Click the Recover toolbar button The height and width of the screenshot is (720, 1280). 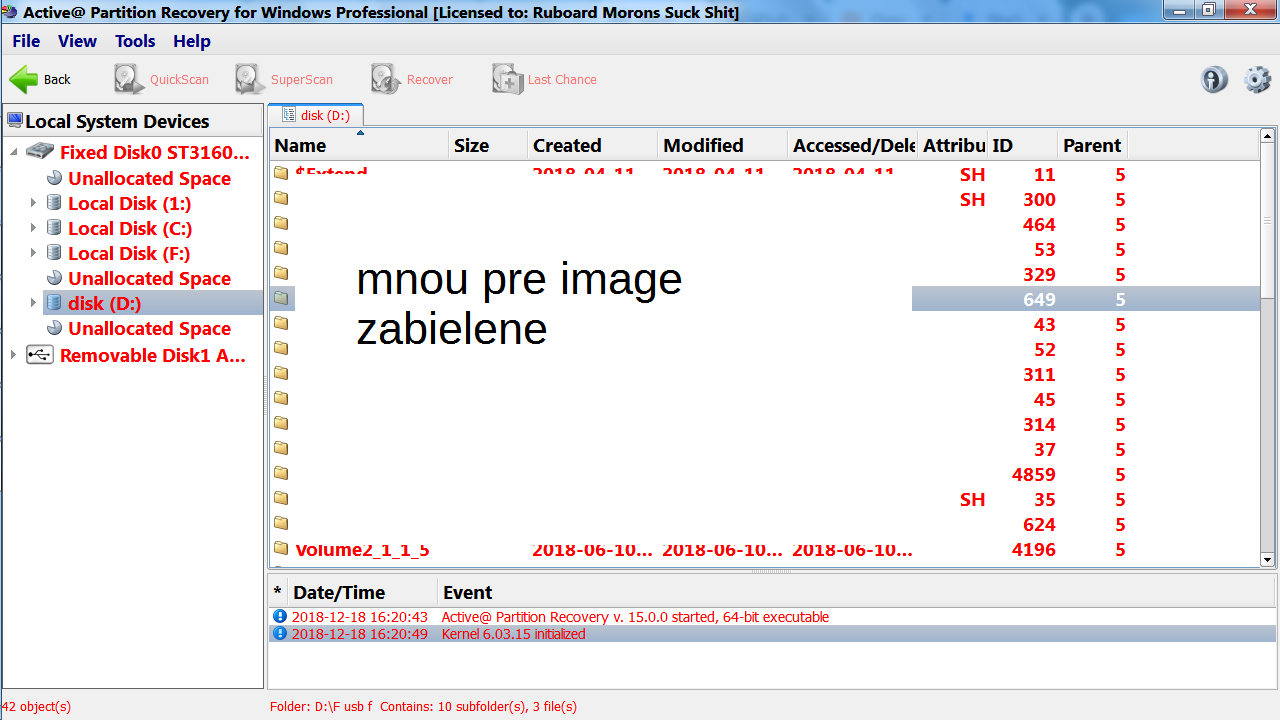tap(412, 80)
